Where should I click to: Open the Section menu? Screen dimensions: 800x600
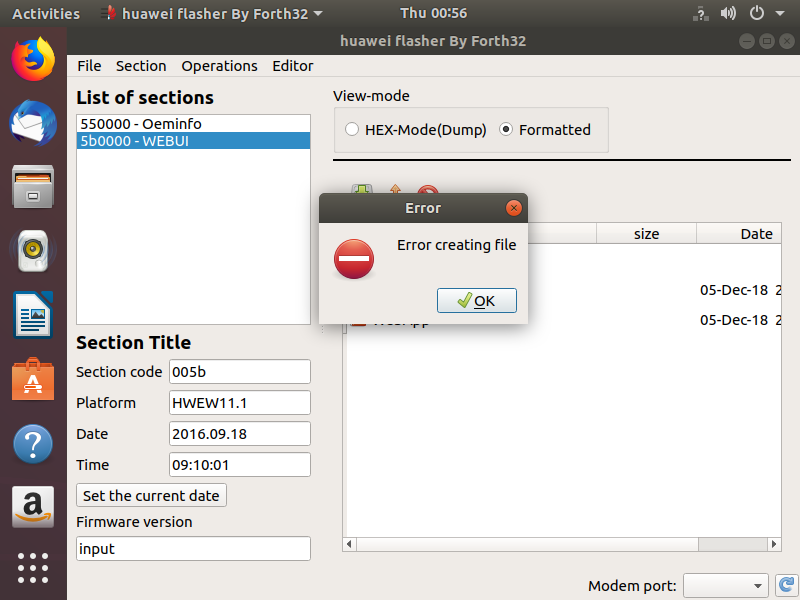pos(141,66)
